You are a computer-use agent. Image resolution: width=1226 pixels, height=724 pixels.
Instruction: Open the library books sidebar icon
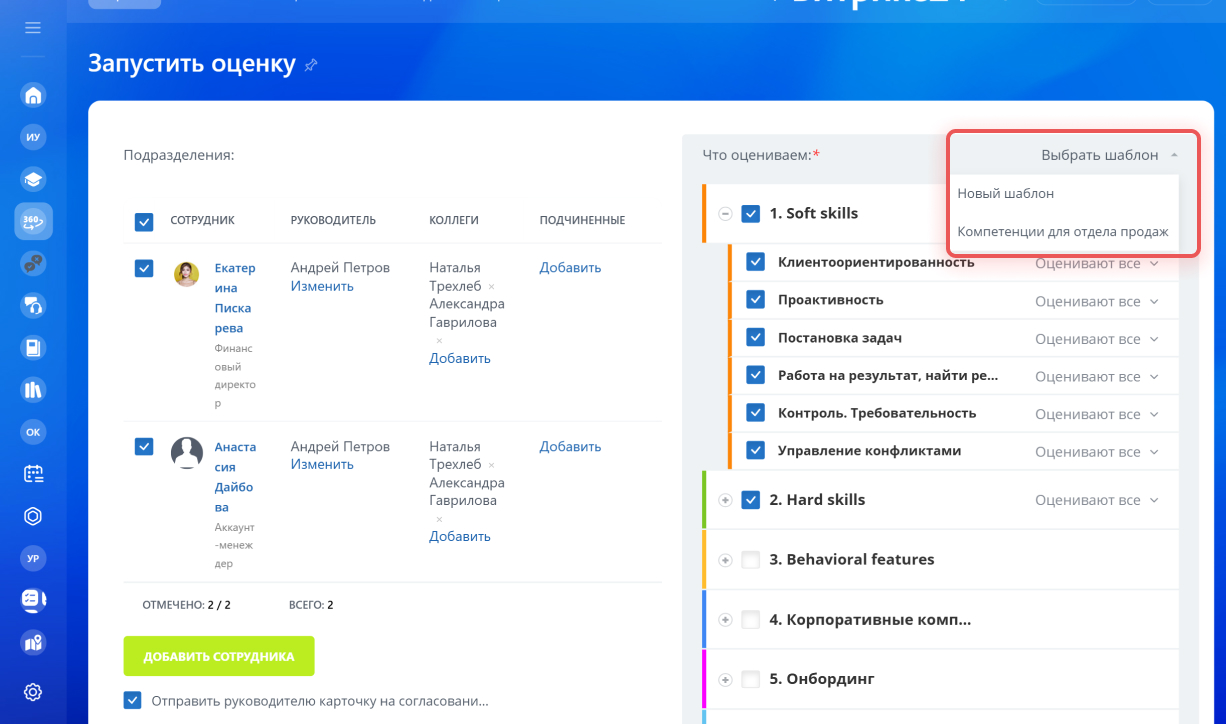[x=33, y=390]
